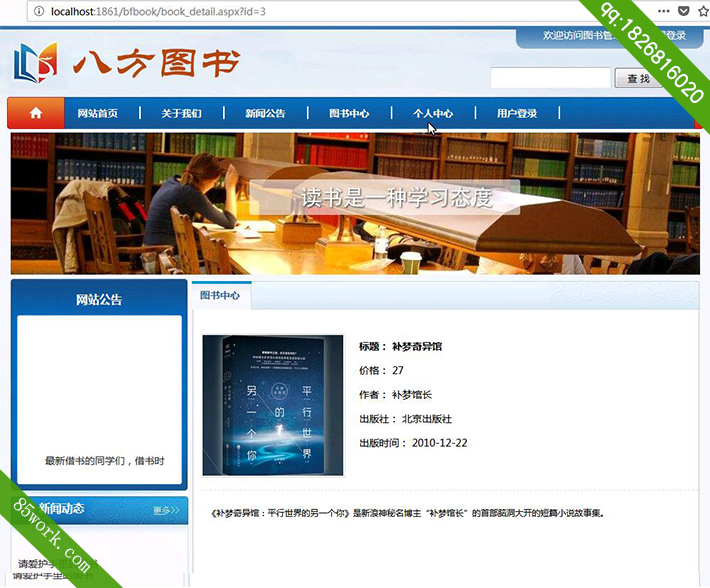Click the publish date 2010-12-22
Viewport: 710px width, 588px height.
pos(439,443)
